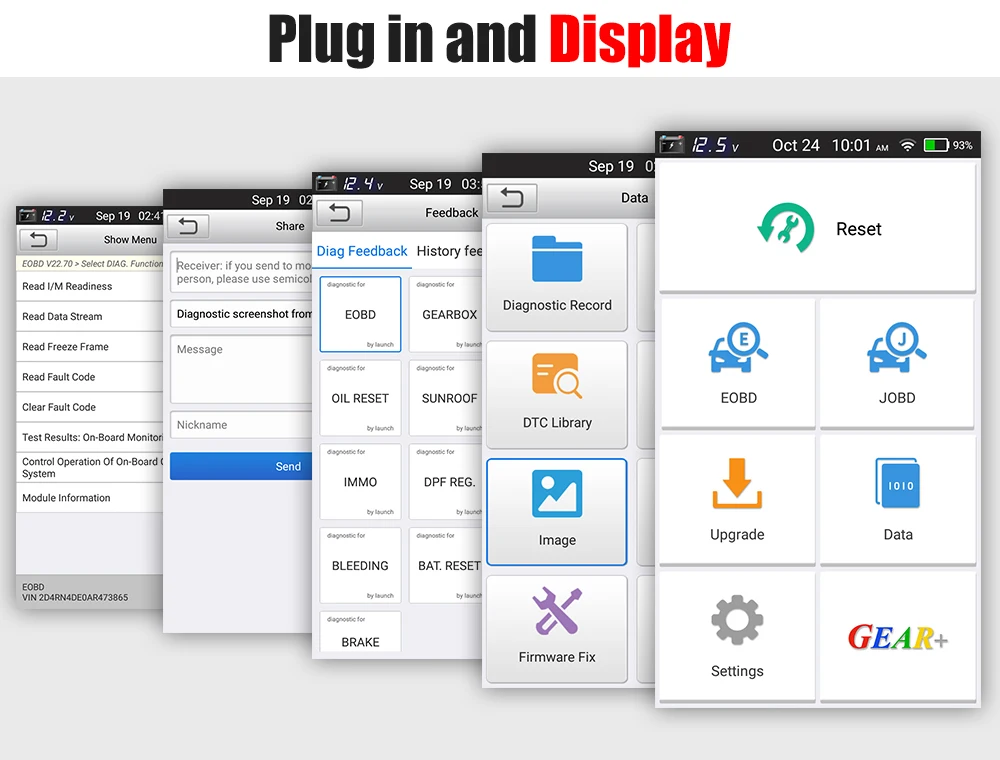The image size is (1000, 760).
Task: Focus the Diagnostic screenshot subject field
Action: (241, 314)
